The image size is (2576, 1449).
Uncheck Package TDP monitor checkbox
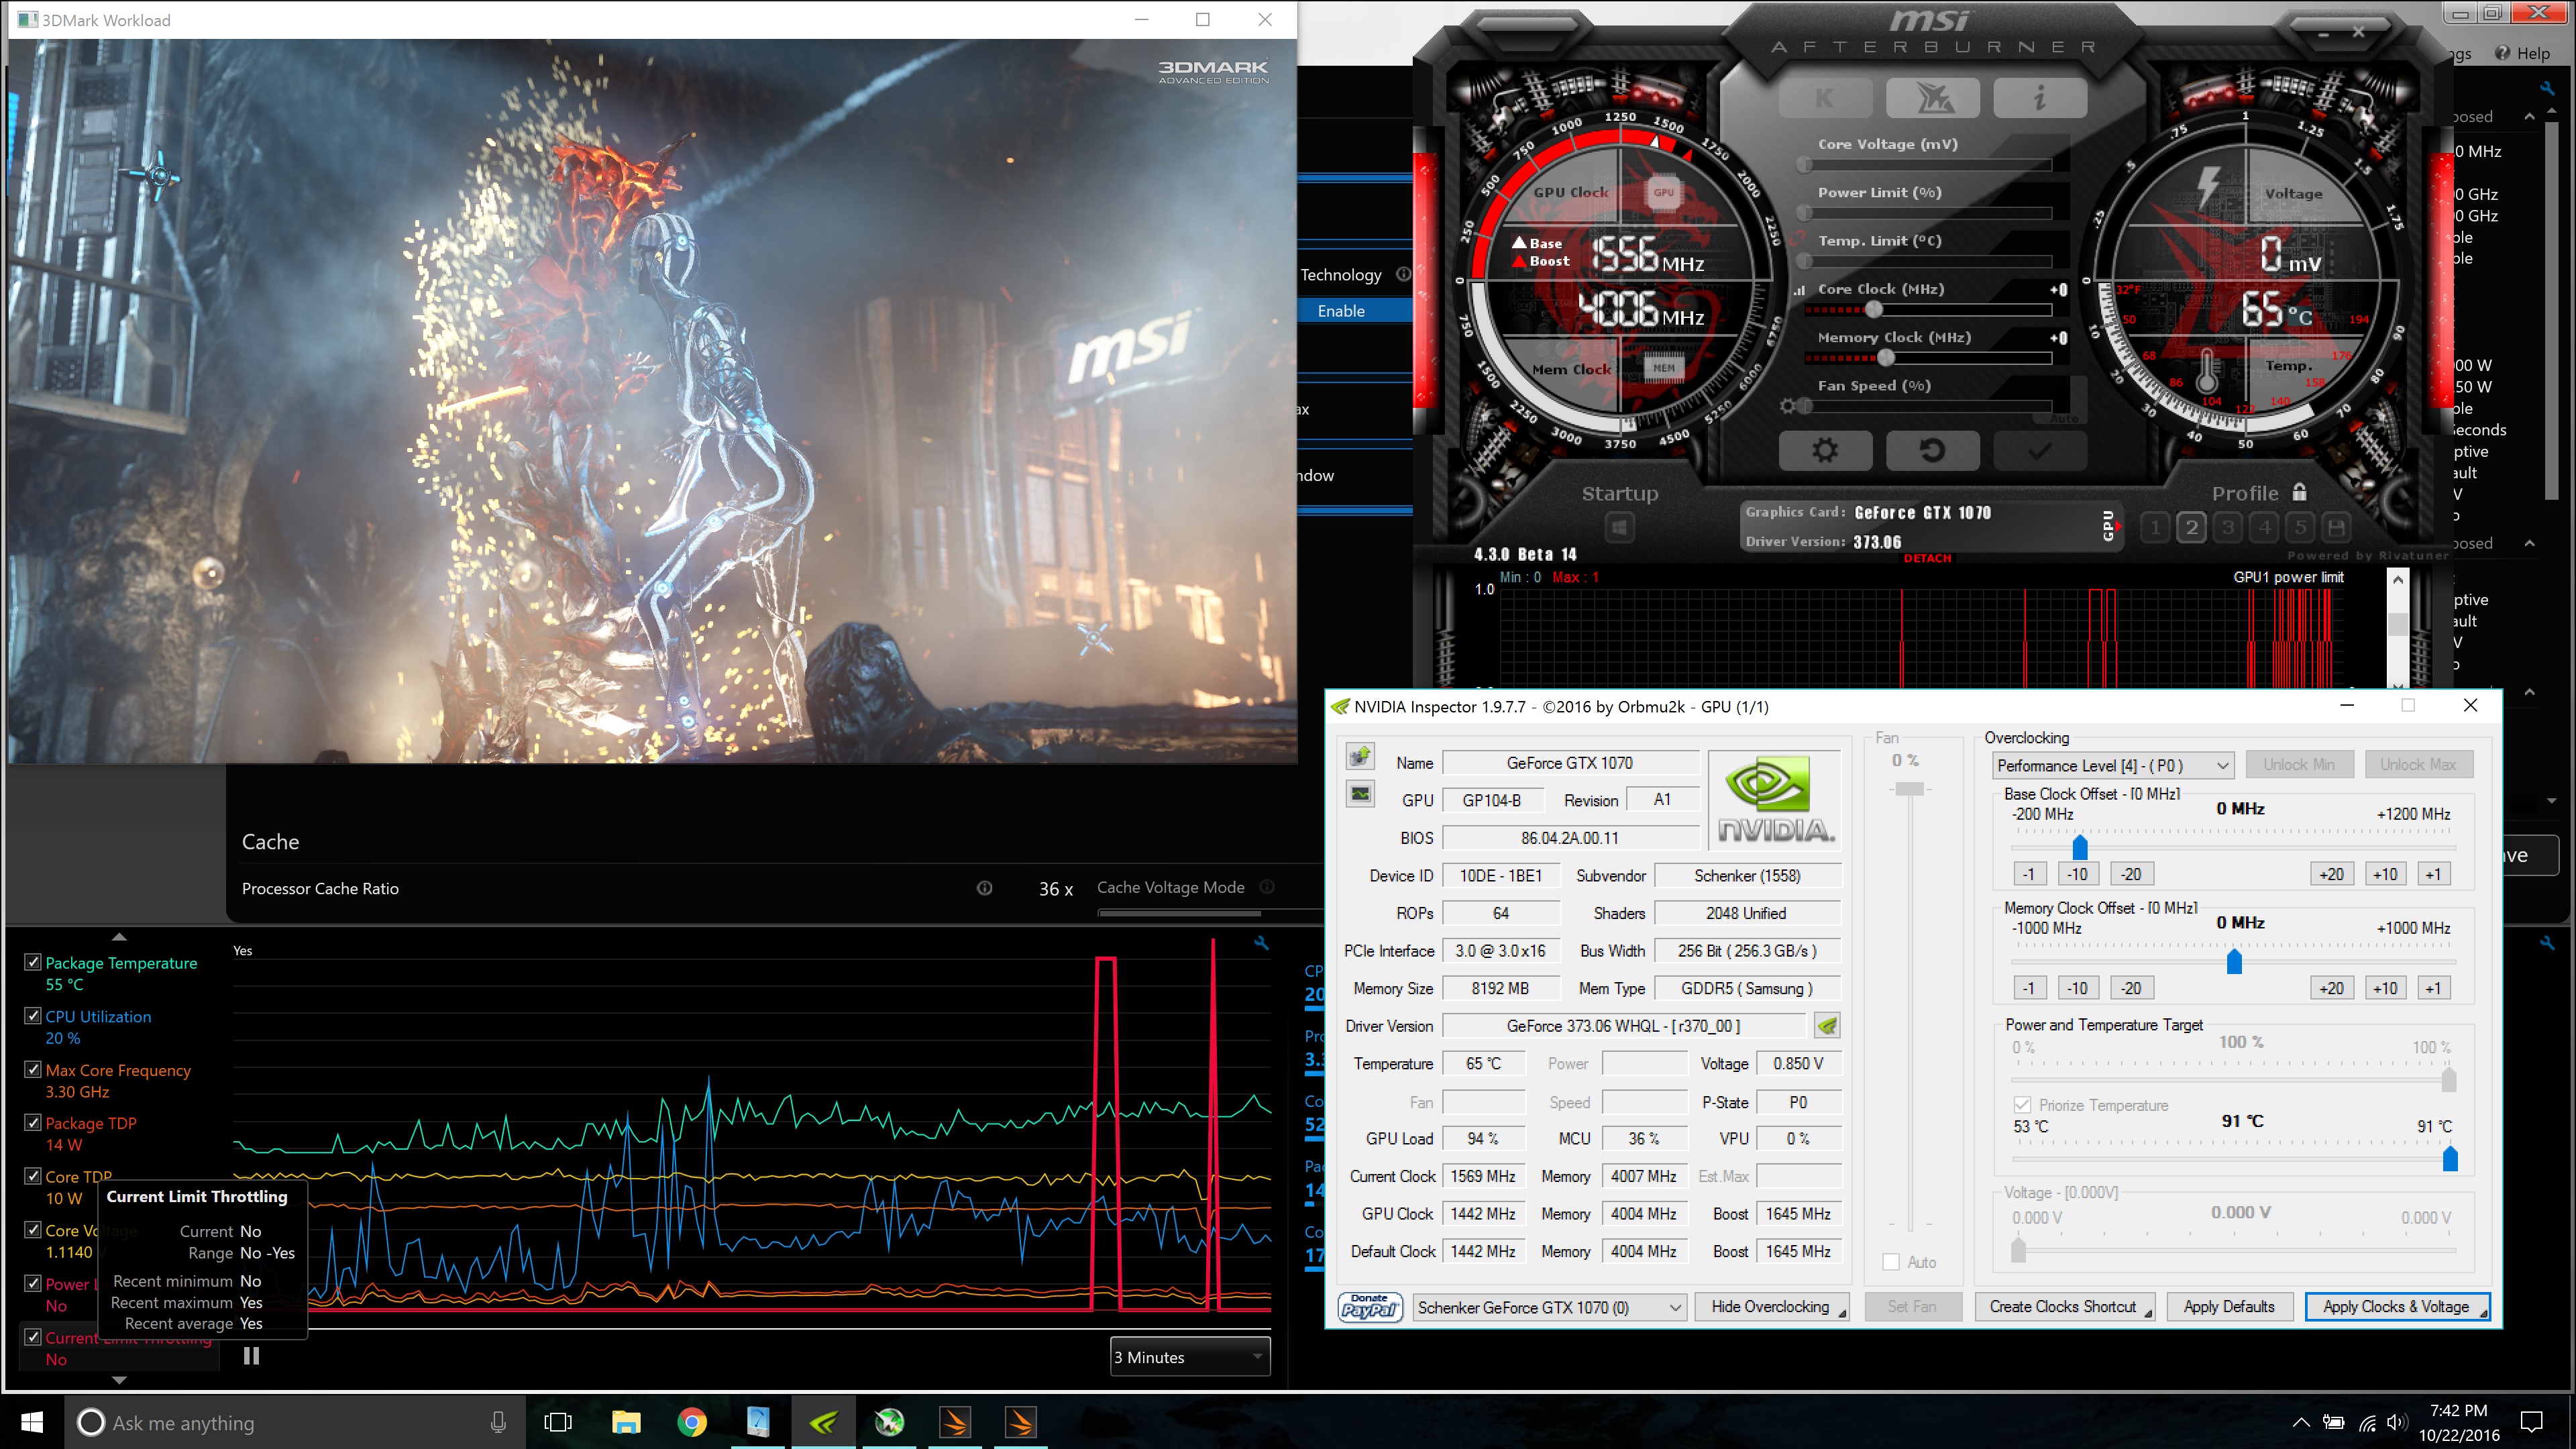[33, 1123]
